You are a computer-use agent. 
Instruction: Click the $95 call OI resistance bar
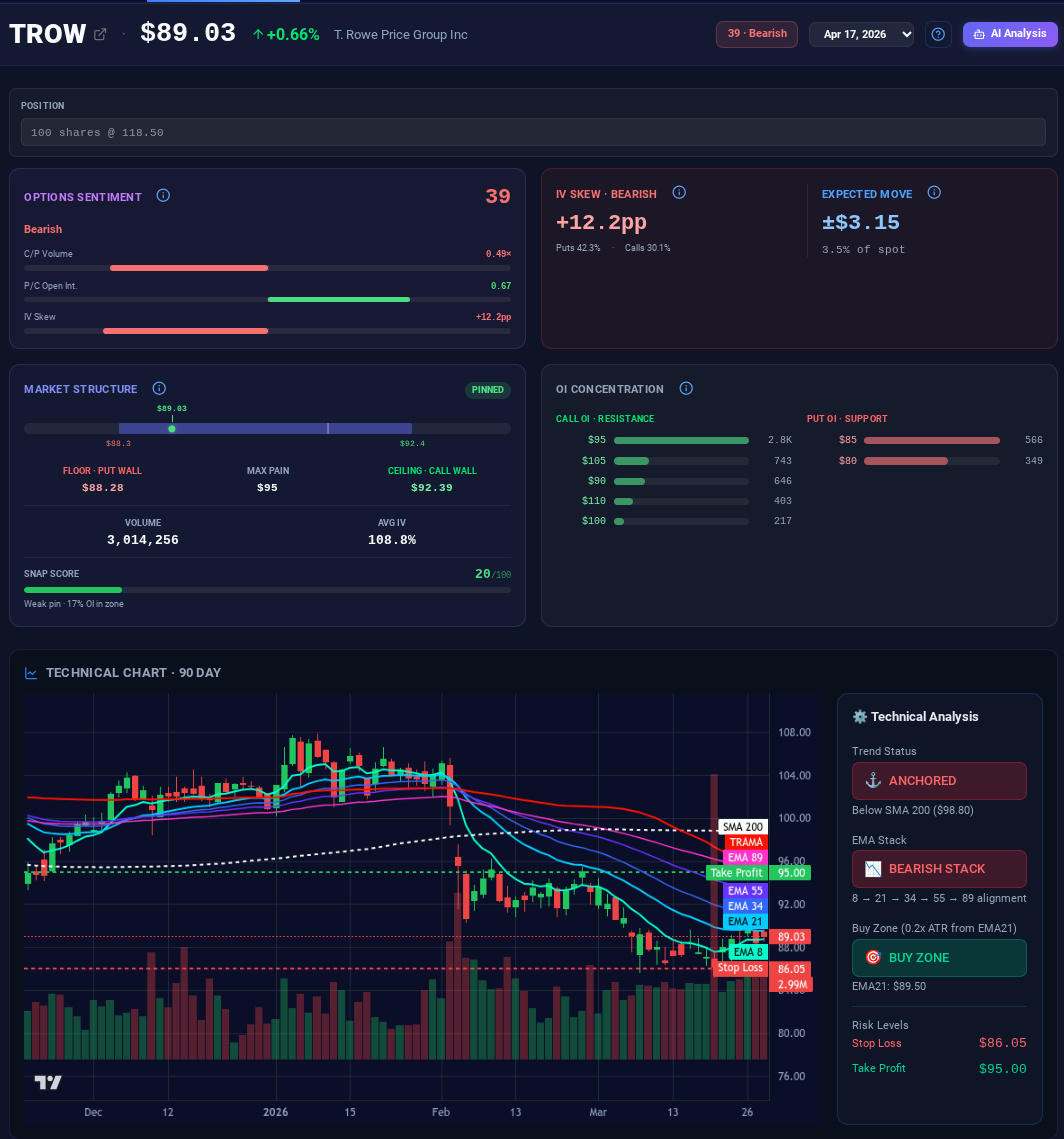point(681,440)
